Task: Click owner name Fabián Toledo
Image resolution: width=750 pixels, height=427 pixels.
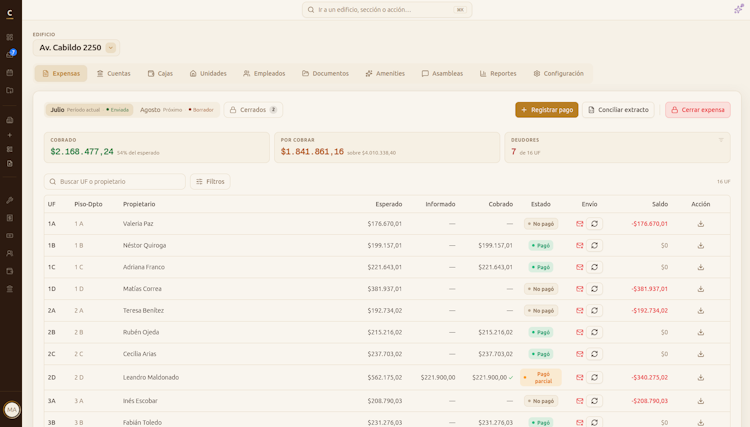Action: (142, 422)
